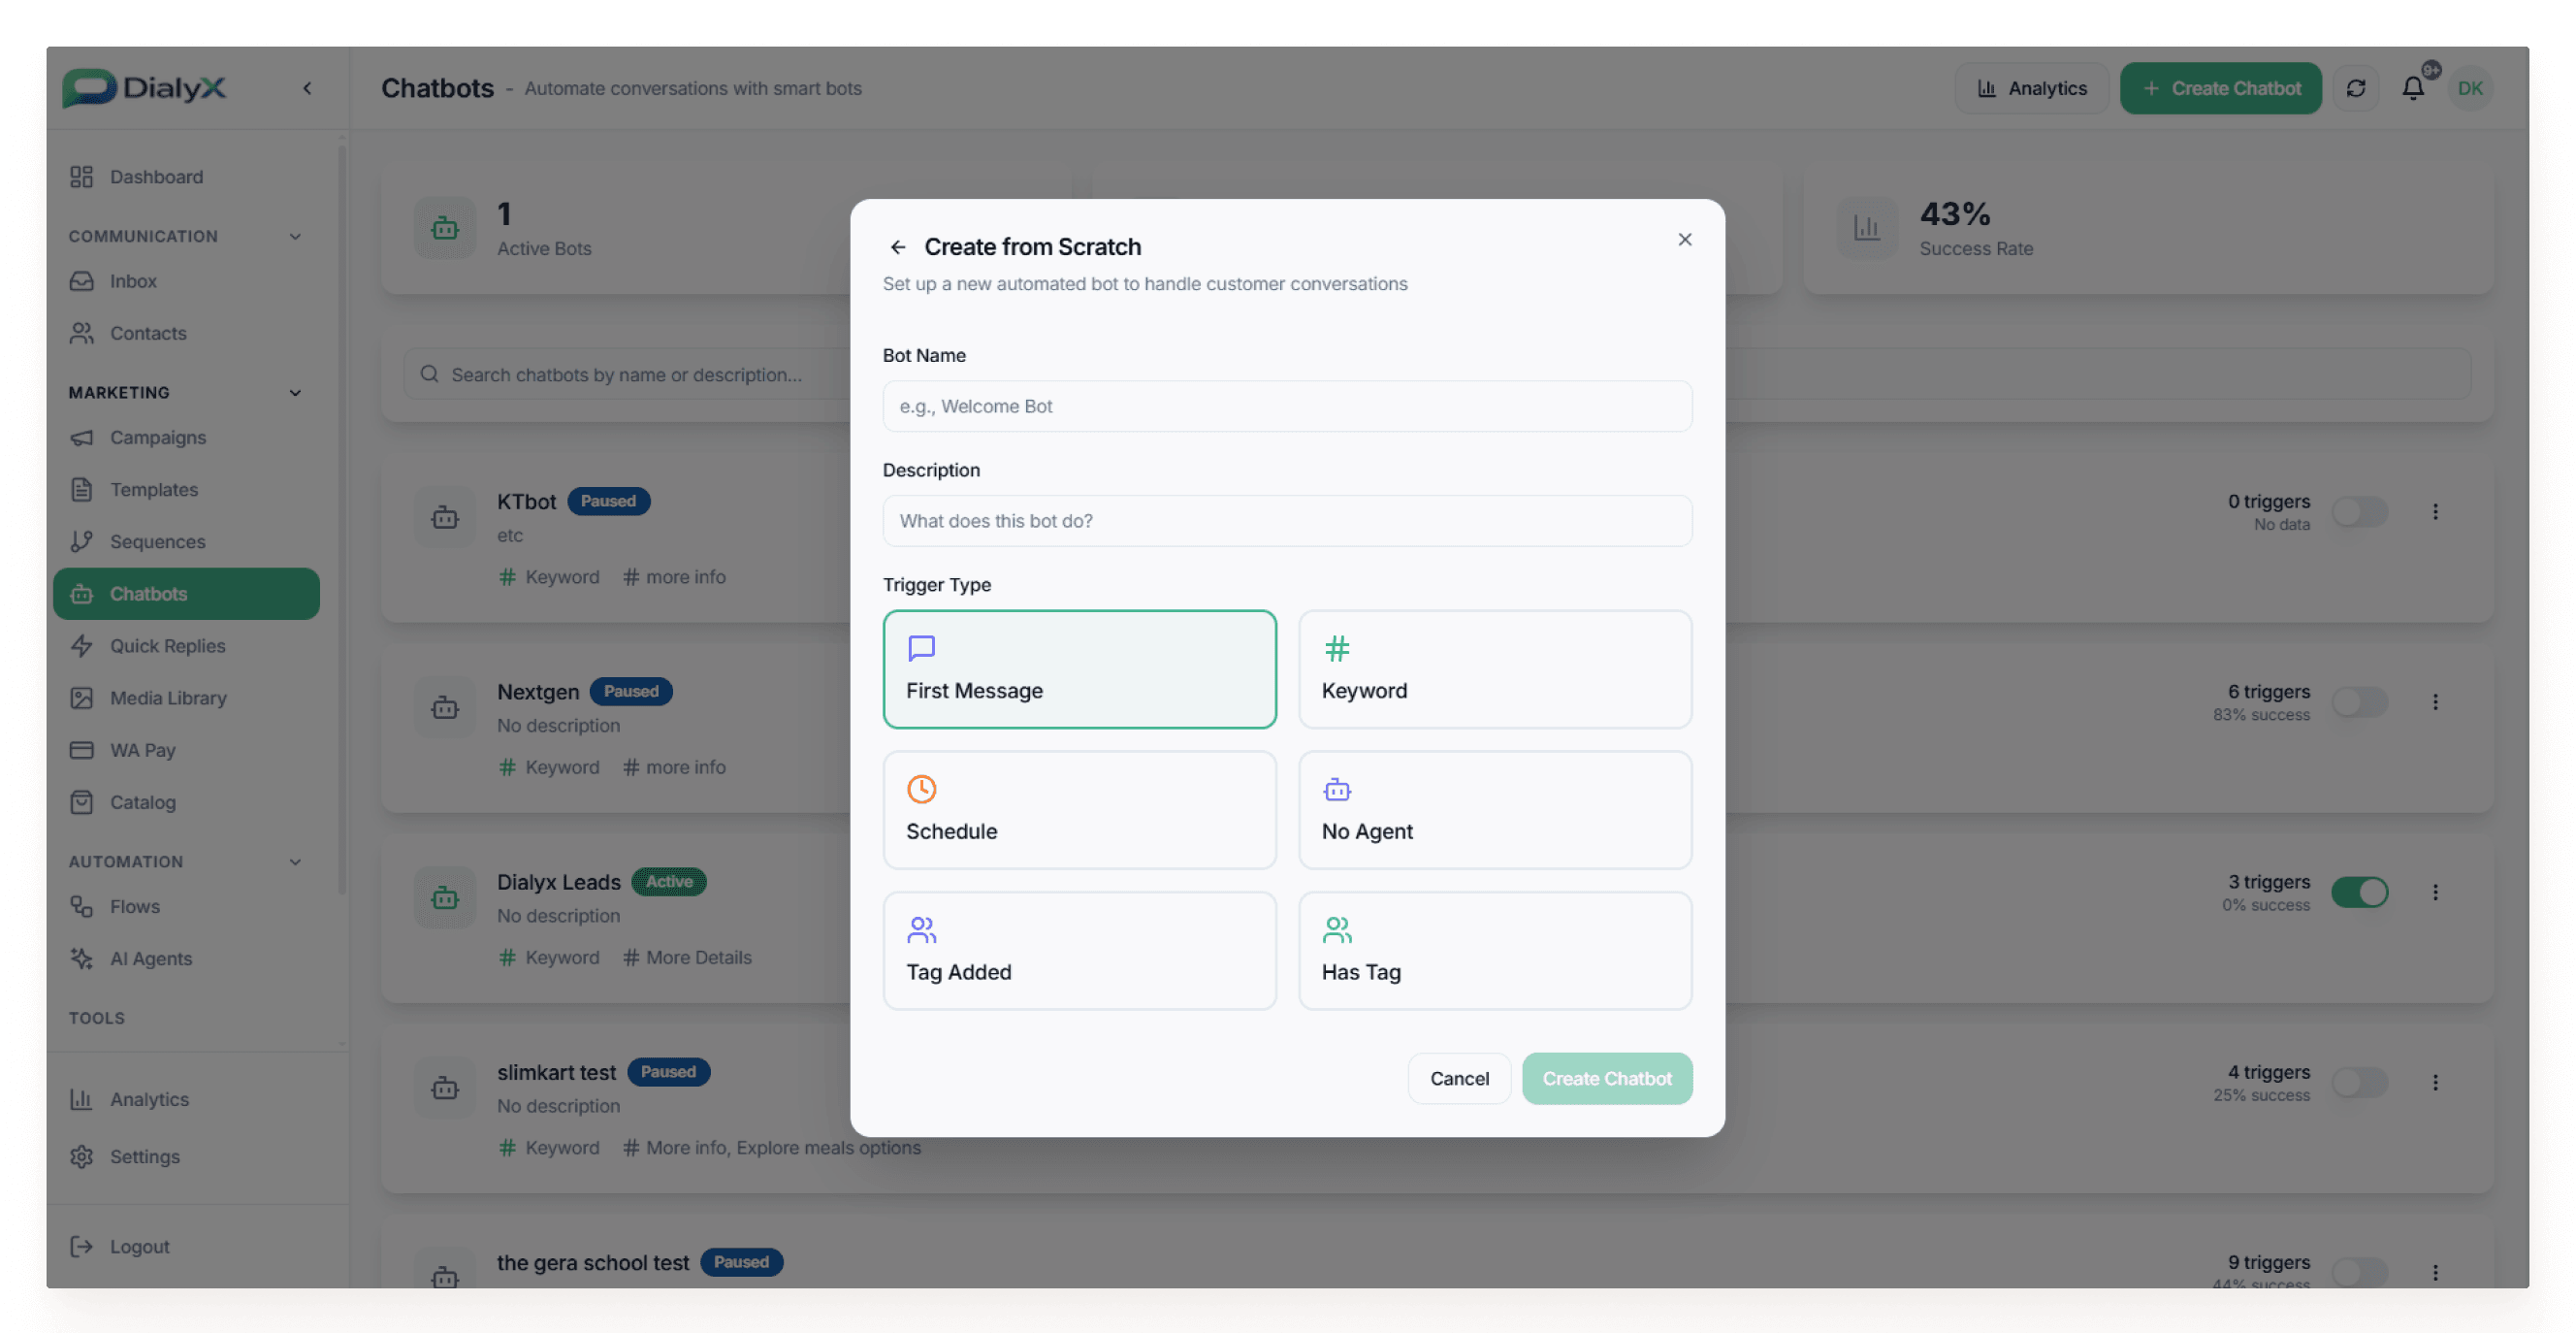Collapse the sidebar with the chevron
Screen dimensions: 2576x1333
(307, 88)
